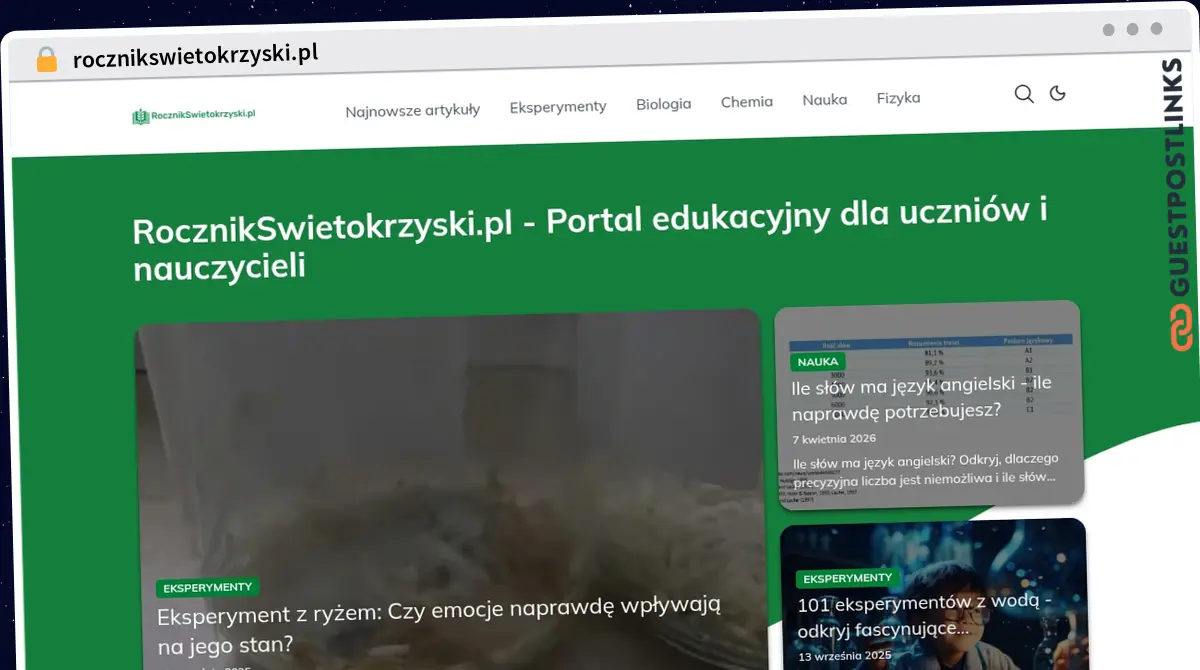Image resolution: width=1200 pixels, height=670 pixels.
Task: Open Nauka menu item
Action: 825,100
